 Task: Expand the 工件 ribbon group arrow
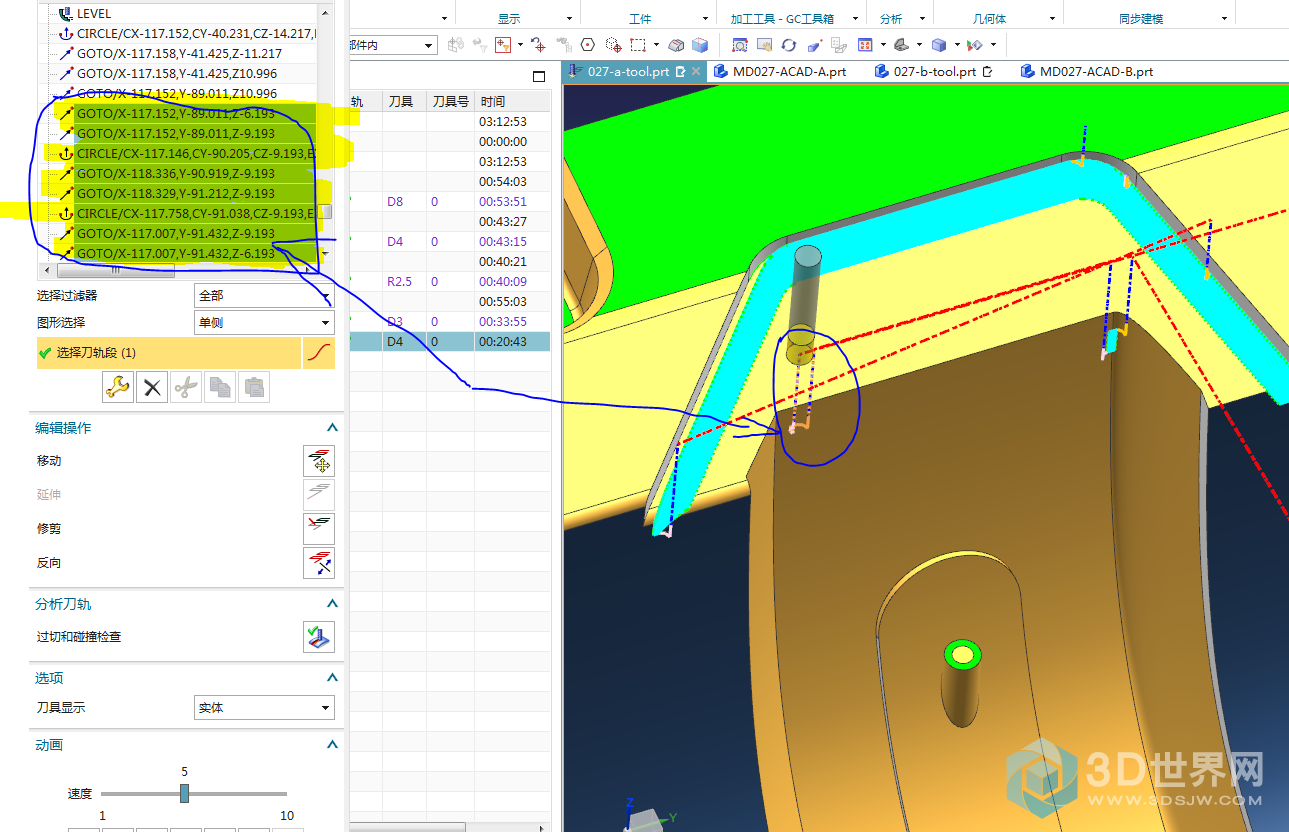(705, 19)
